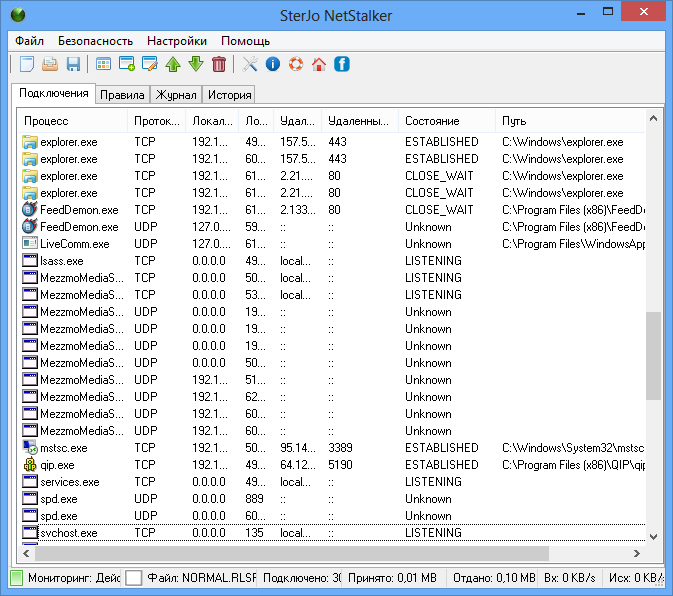Image resolution: width=673 pixels, height=596 pixels.
Task: Click the services.exe process icon
Action: (x=30, y=481)
